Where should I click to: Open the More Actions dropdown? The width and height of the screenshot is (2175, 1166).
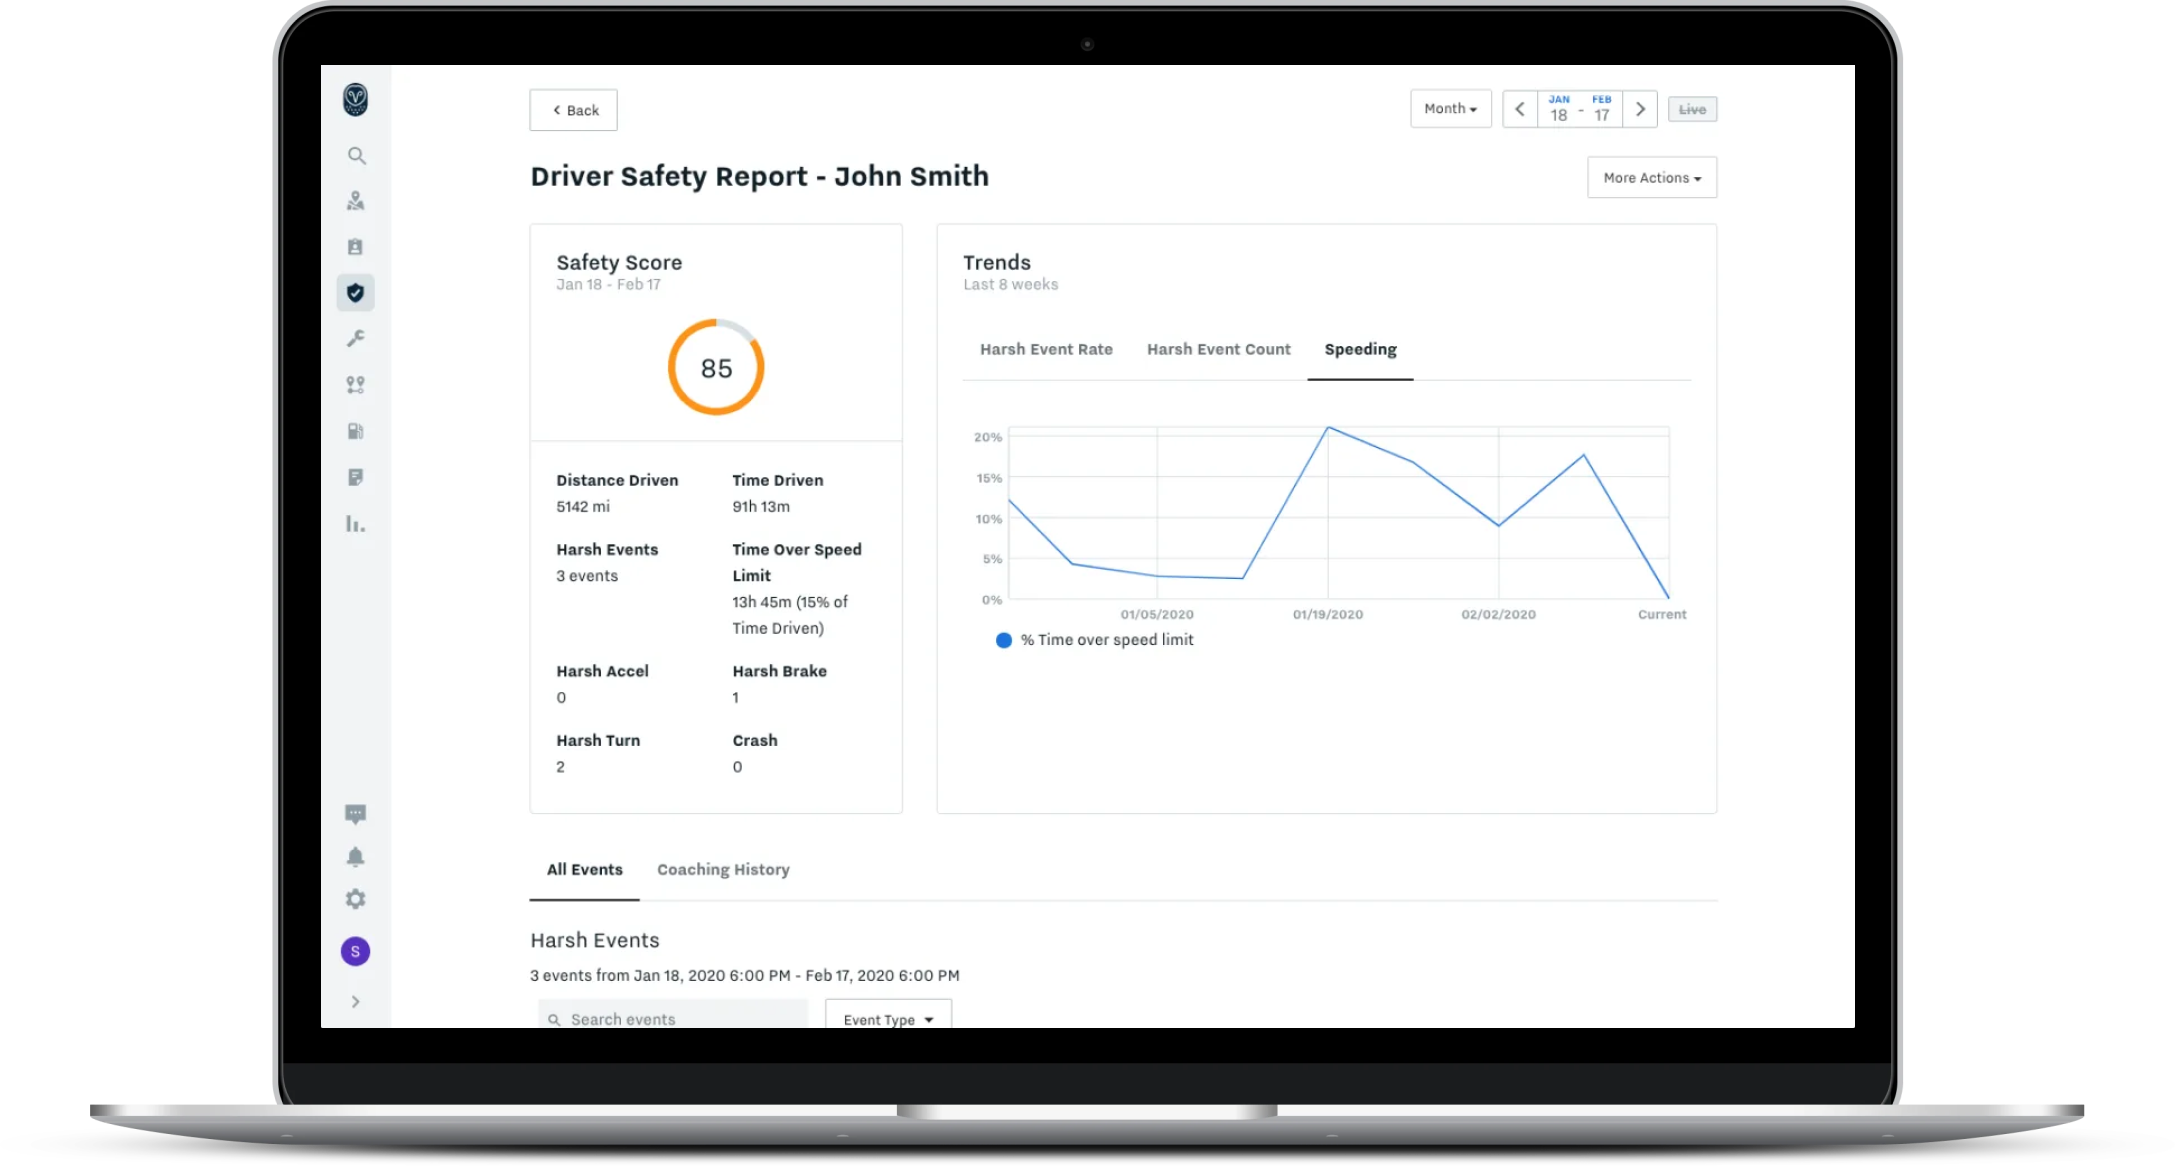click(1651, 177)
